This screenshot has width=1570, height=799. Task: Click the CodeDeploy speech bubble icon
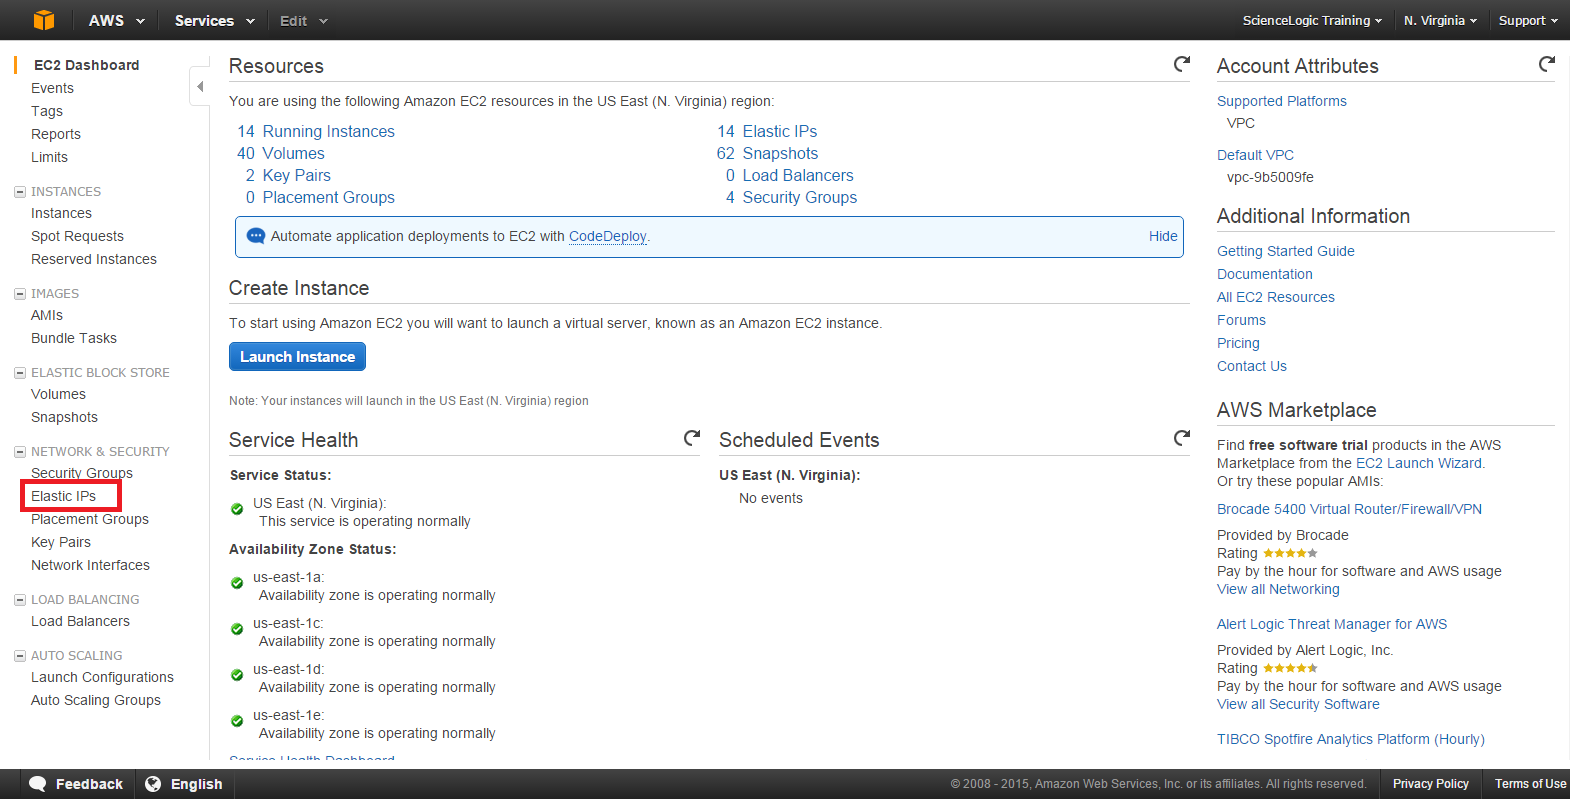[x=256, y=236]
